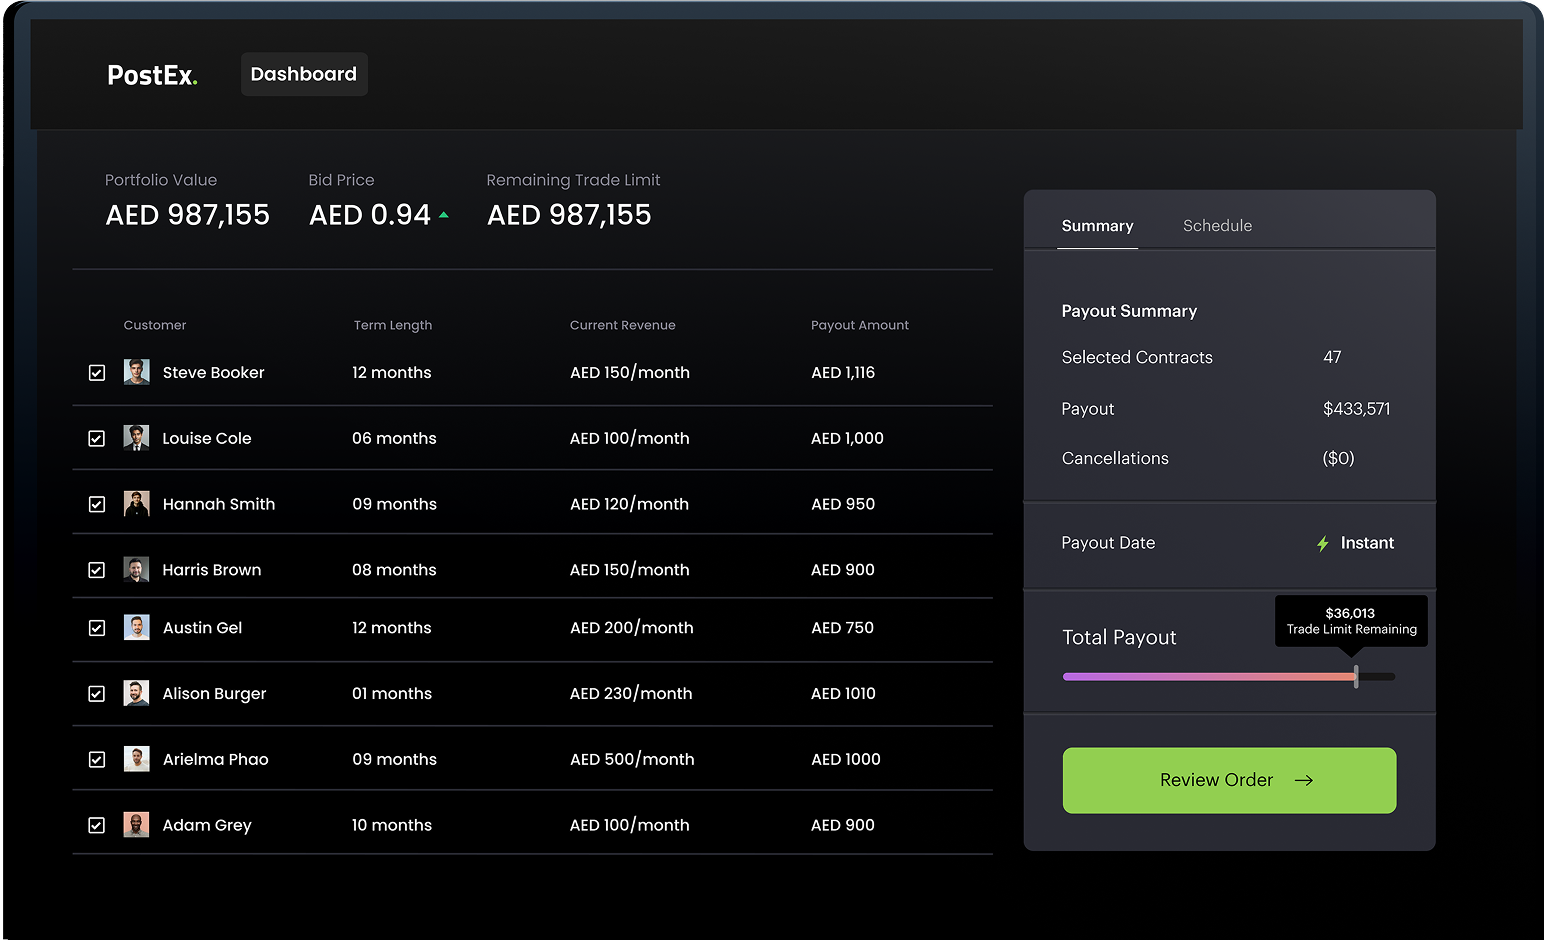The height and width of the screenshot is (940, 1544).
Task: Click the PostEx logo
Action: pyautogui.click(x=152, y=75)
